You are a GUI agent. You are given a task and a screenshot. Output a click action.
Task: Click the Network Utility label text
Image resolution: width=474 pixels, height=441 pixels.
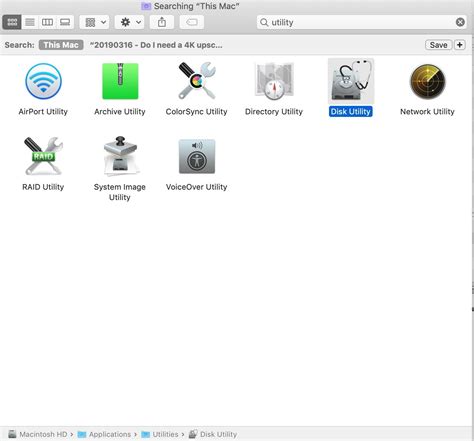pos(427,112)
